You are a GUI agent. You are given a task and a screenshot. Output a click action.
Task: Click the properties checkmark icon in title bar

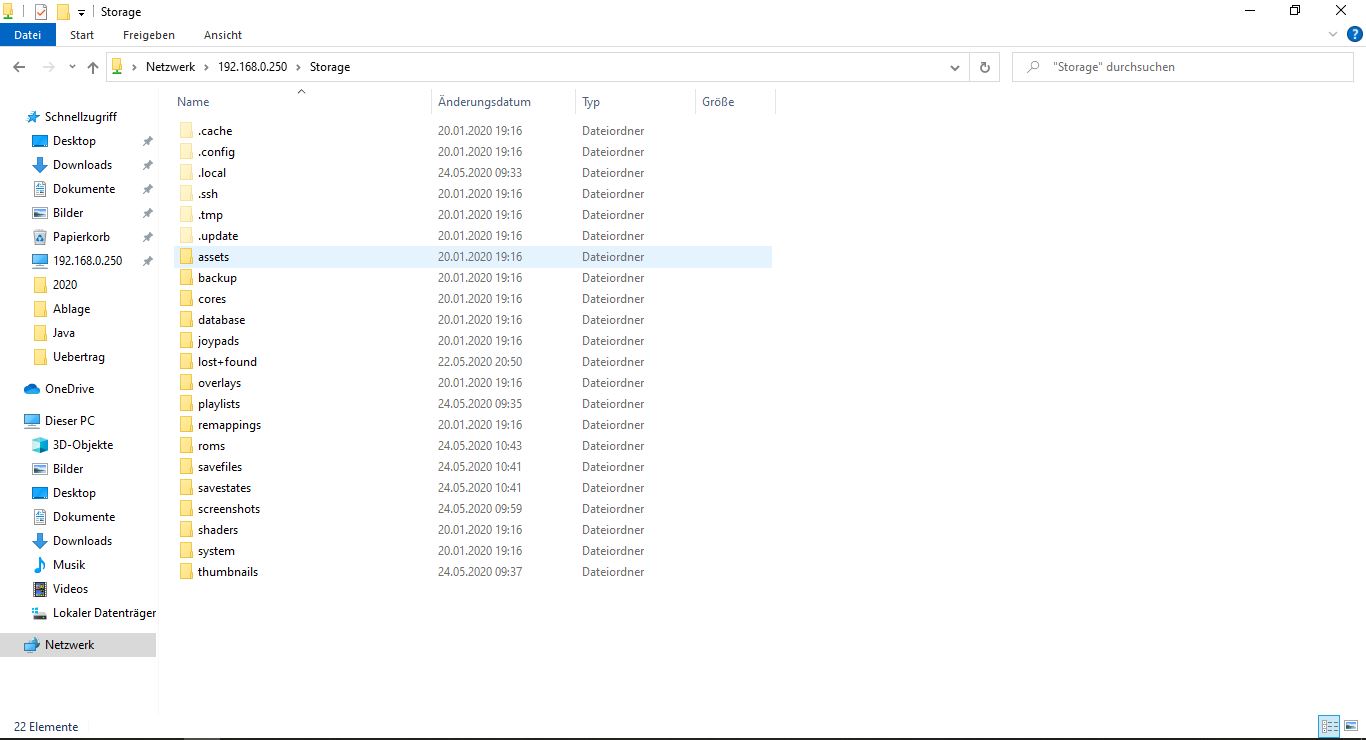[41, 12]
